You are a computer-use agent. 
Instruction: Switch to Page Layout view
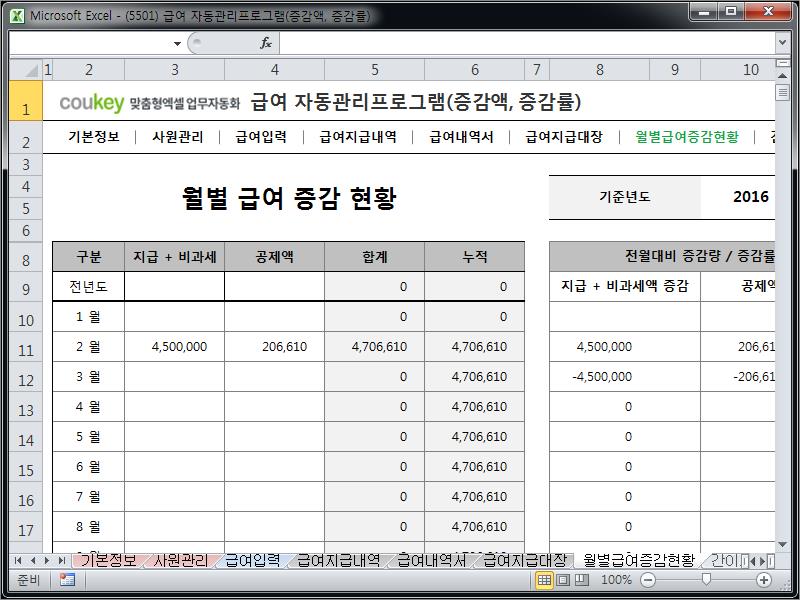563,580
